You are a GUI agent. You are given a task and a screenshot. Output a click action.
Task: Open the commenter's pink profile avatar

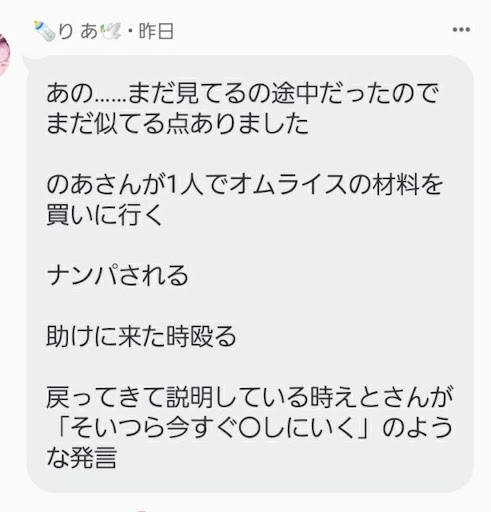click(4, 55)
